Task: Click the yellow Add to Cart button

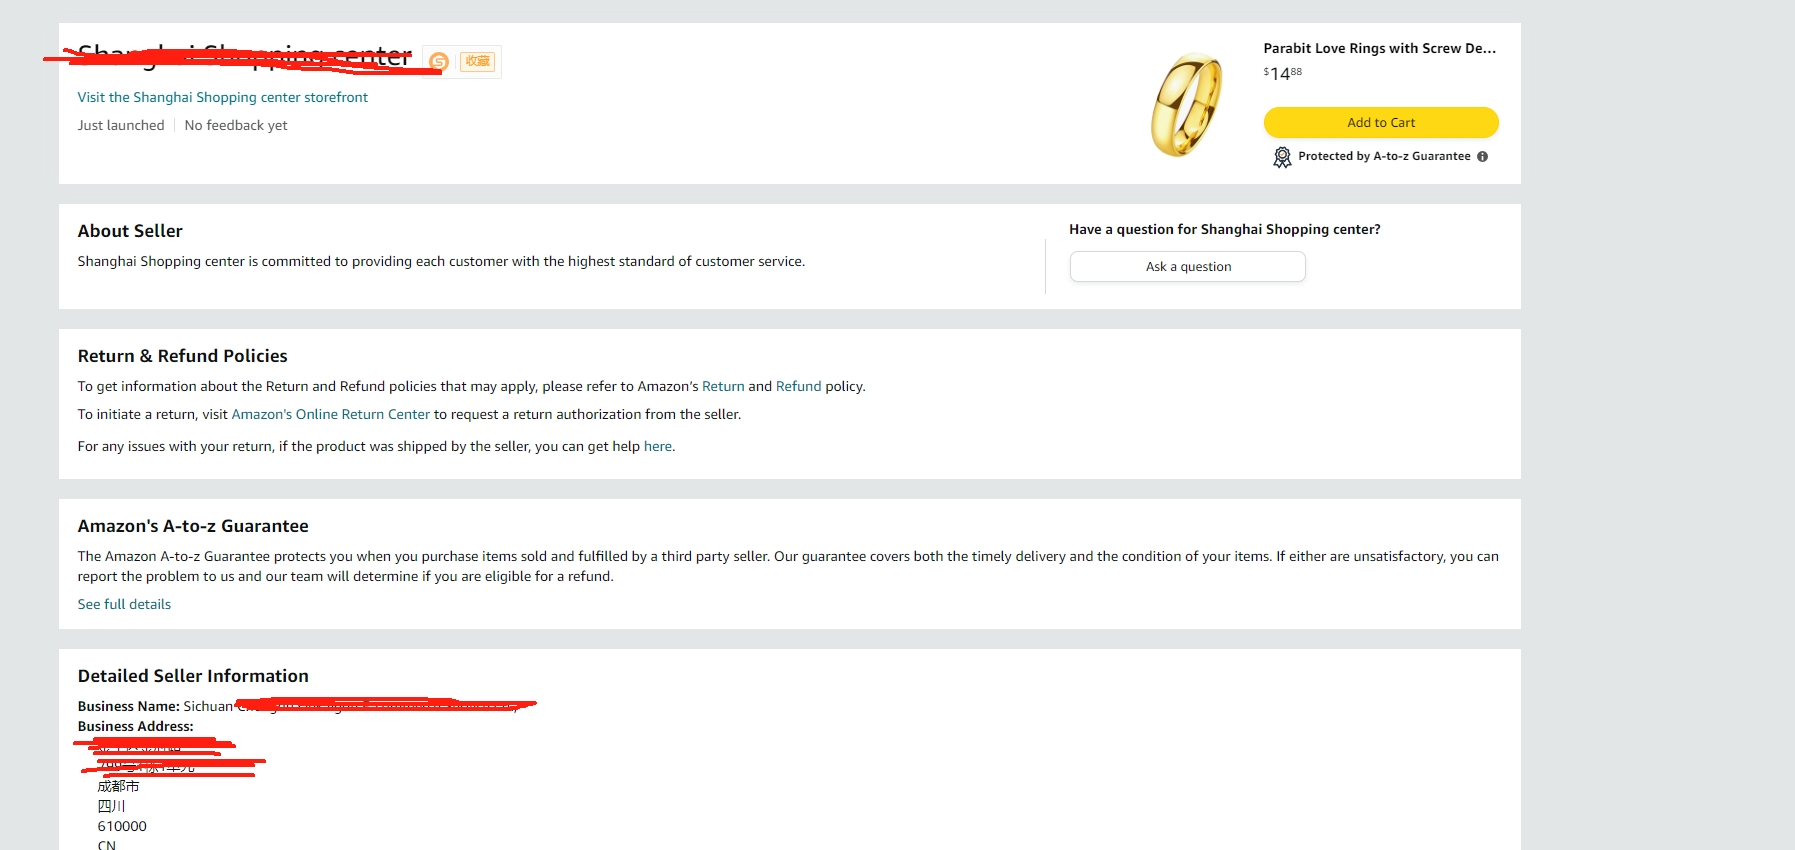Action: pos(1381,122)
